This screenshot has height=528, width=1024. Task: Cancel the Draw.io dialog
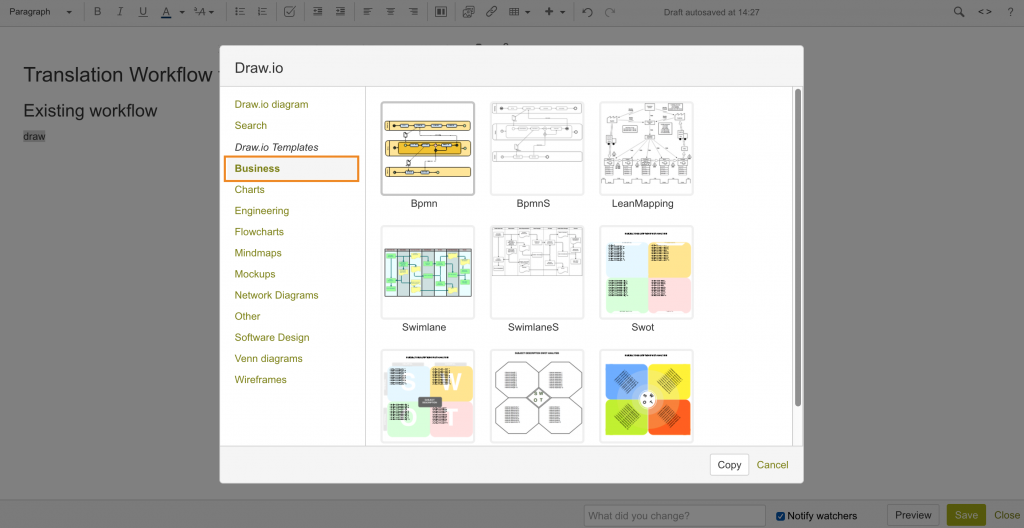[772, 465]
